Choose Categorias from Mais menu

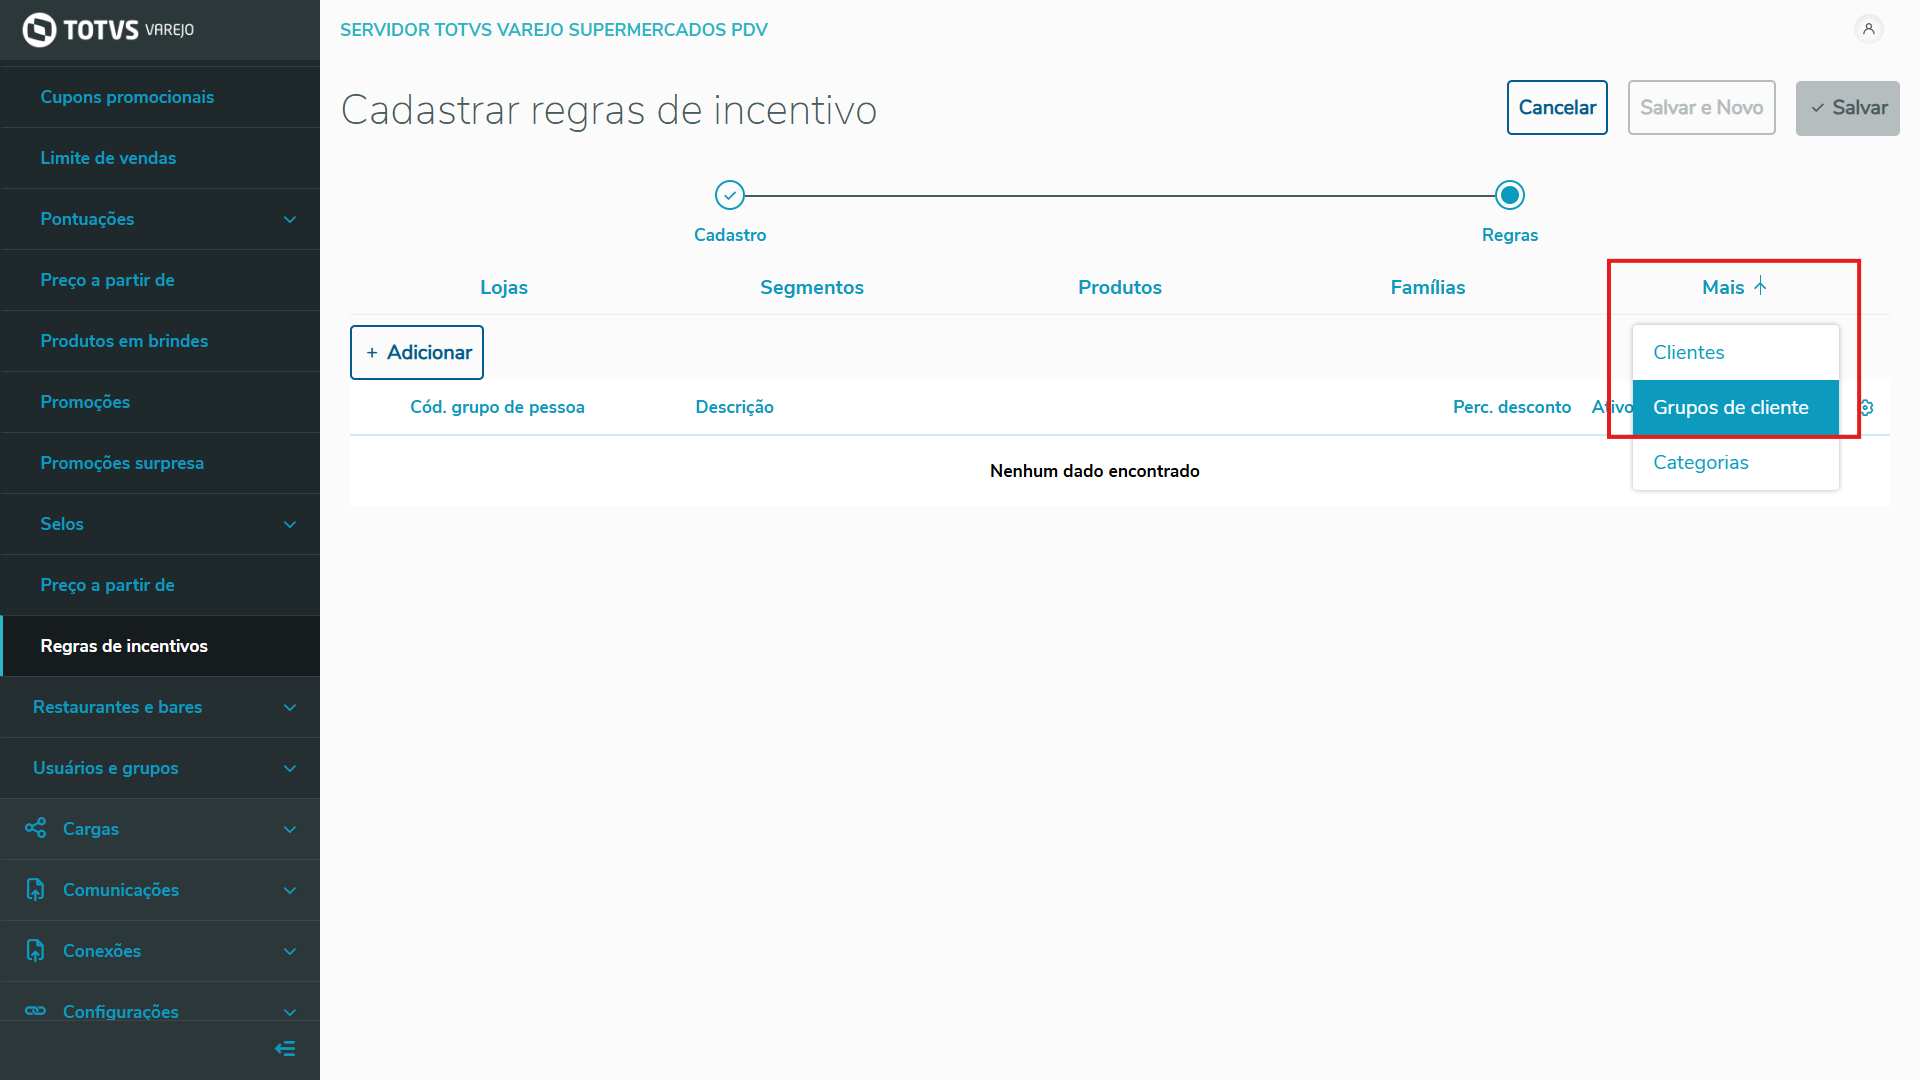pos(1700,462)
